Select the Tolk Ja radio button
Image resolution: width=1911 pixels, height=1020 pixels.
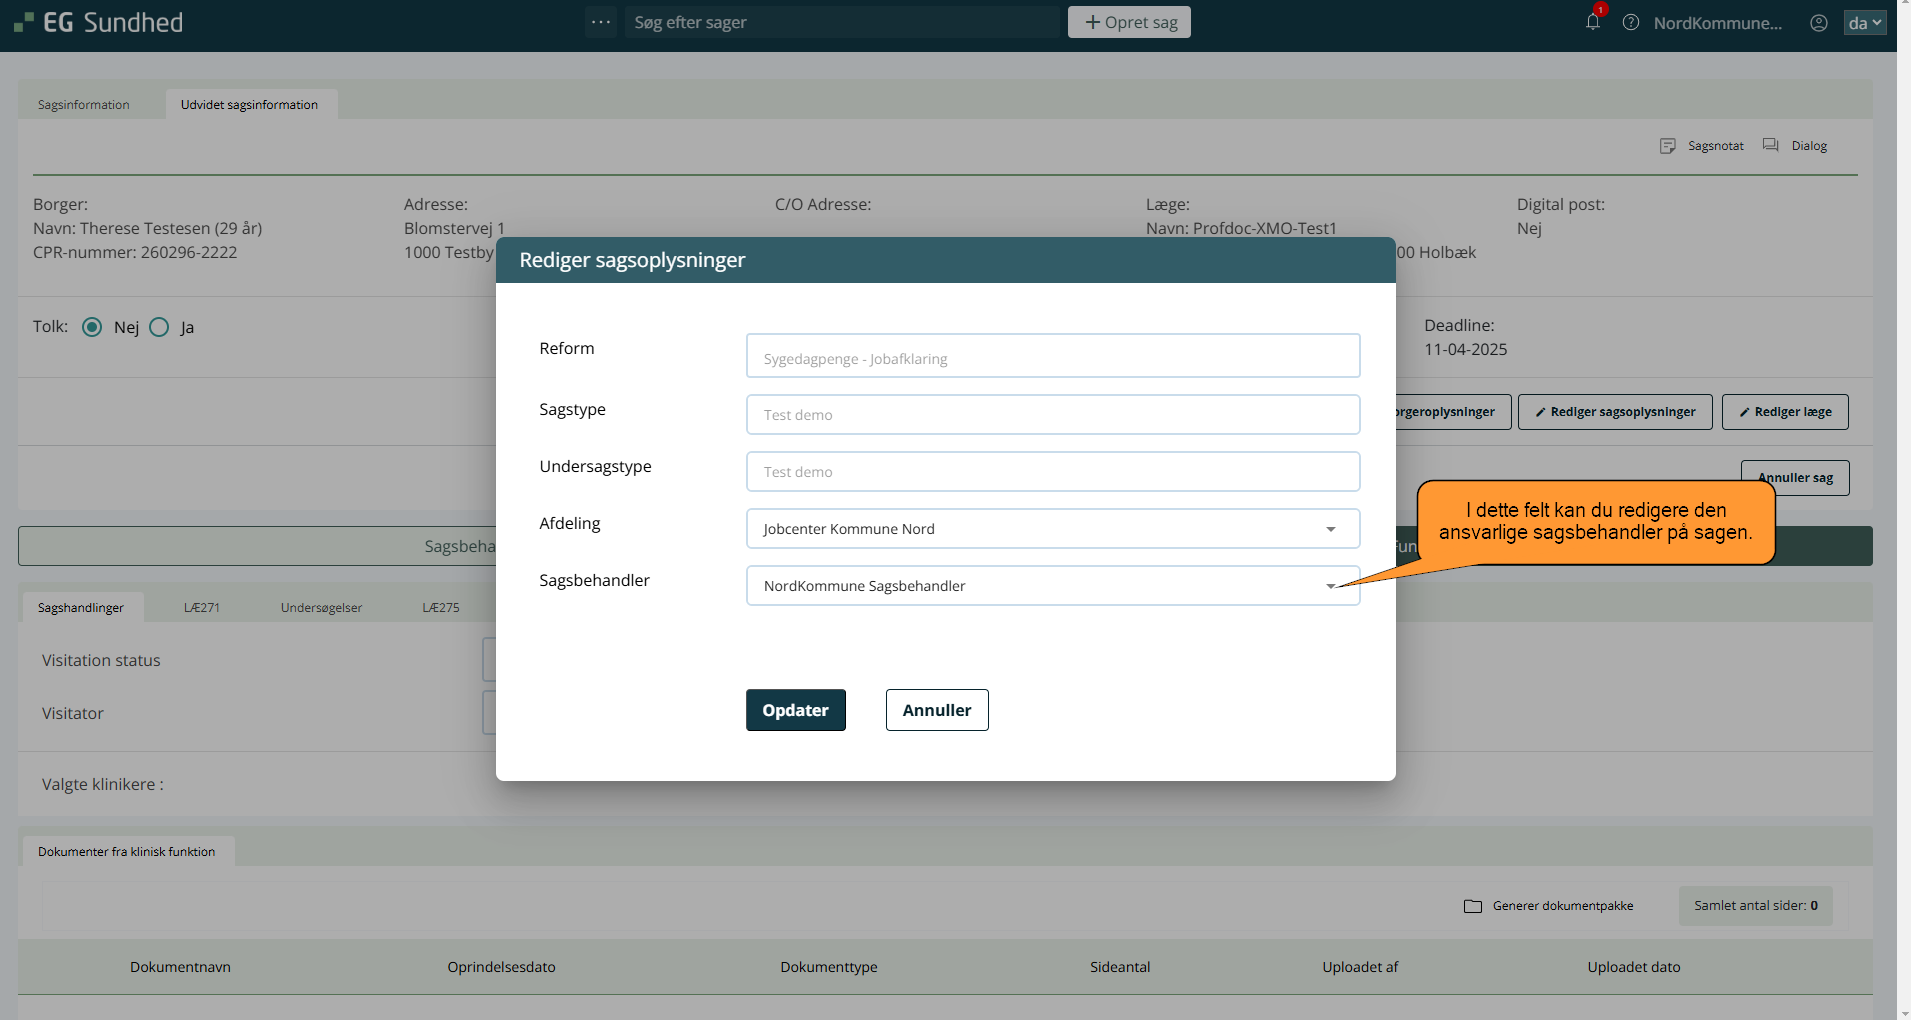[x=159, y=327]
